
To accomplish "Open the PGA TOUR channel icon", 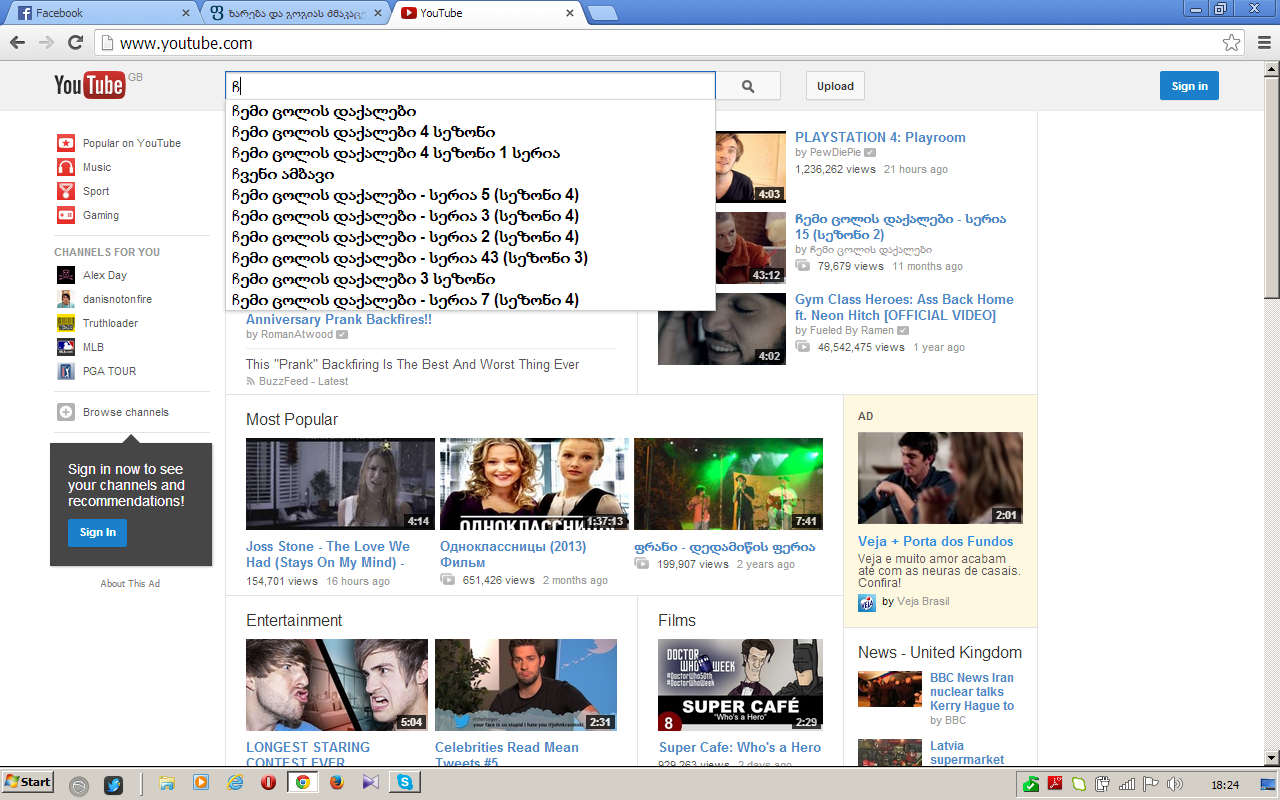I will point(66,371).
